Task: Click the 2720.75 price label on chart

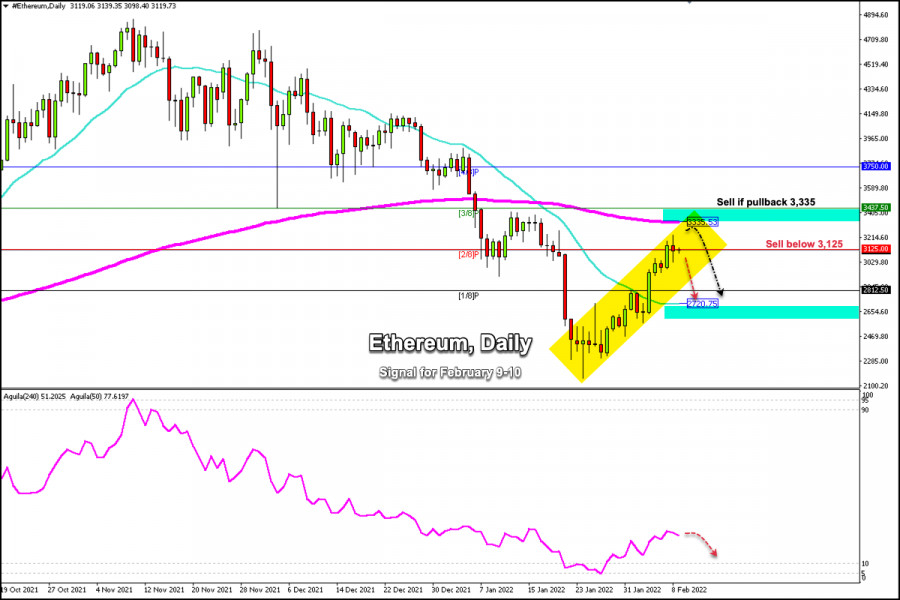Action: pos(702,303)
